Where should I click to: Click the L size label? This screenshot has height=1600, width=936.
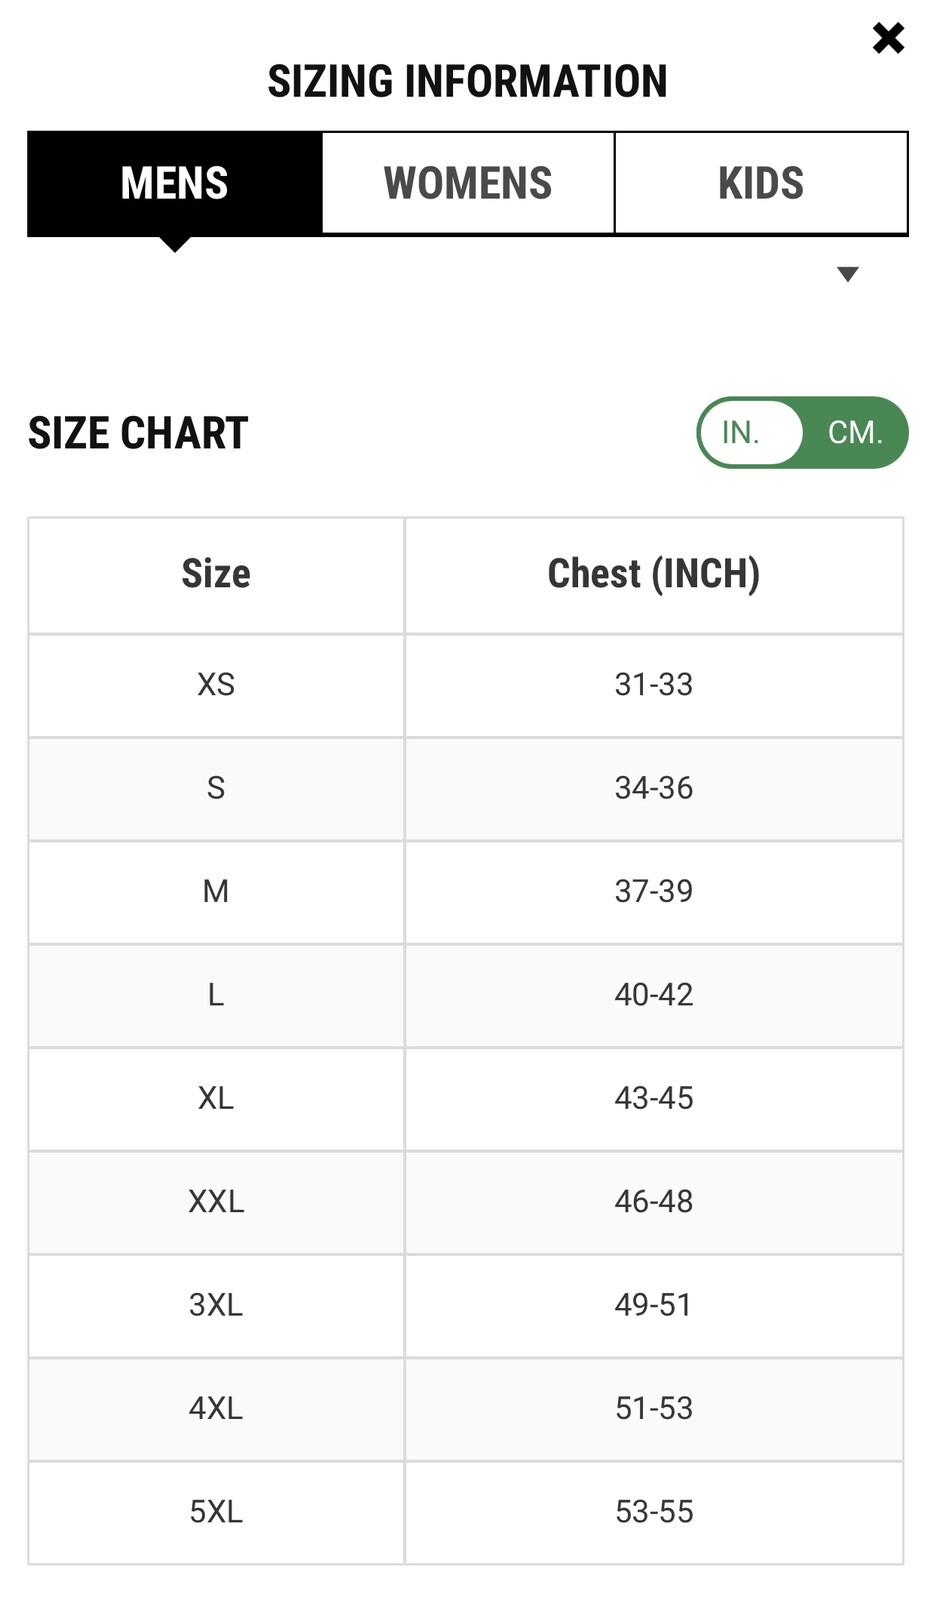pyautogui.click(x=216, y=995)
